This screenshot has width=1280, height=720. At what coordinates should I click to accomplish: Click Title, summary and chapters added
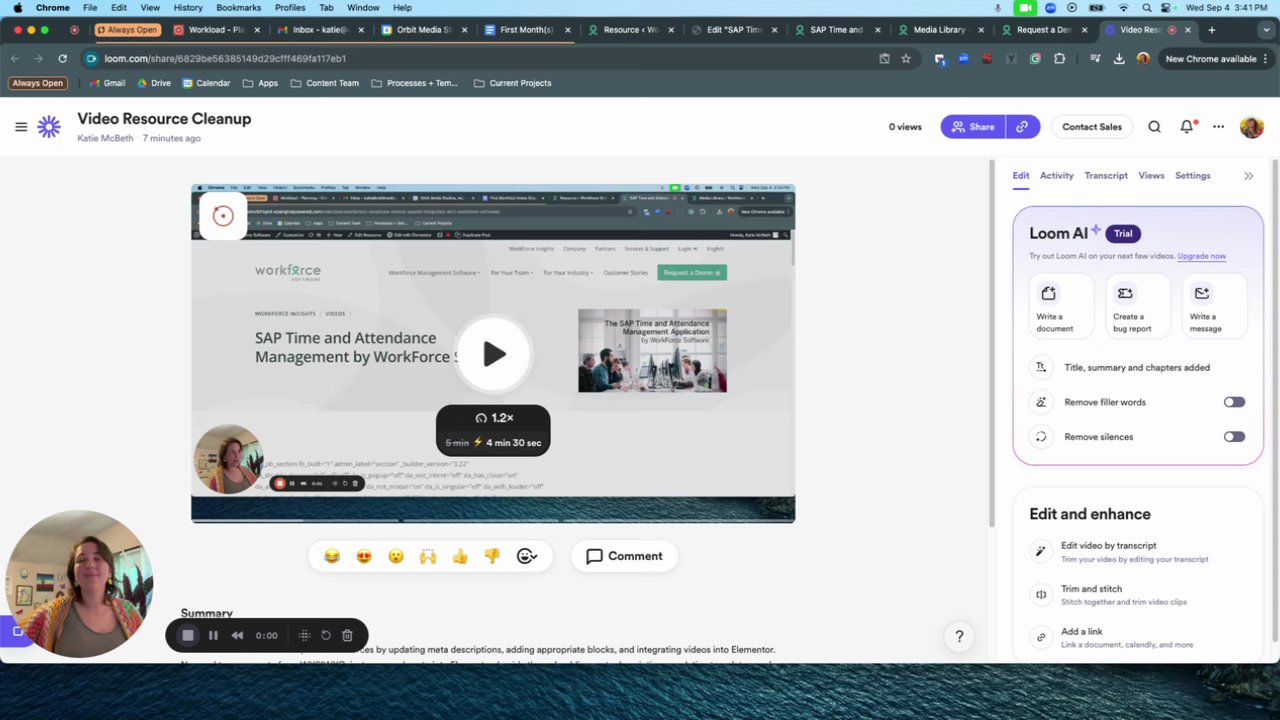click(1138, 368)
